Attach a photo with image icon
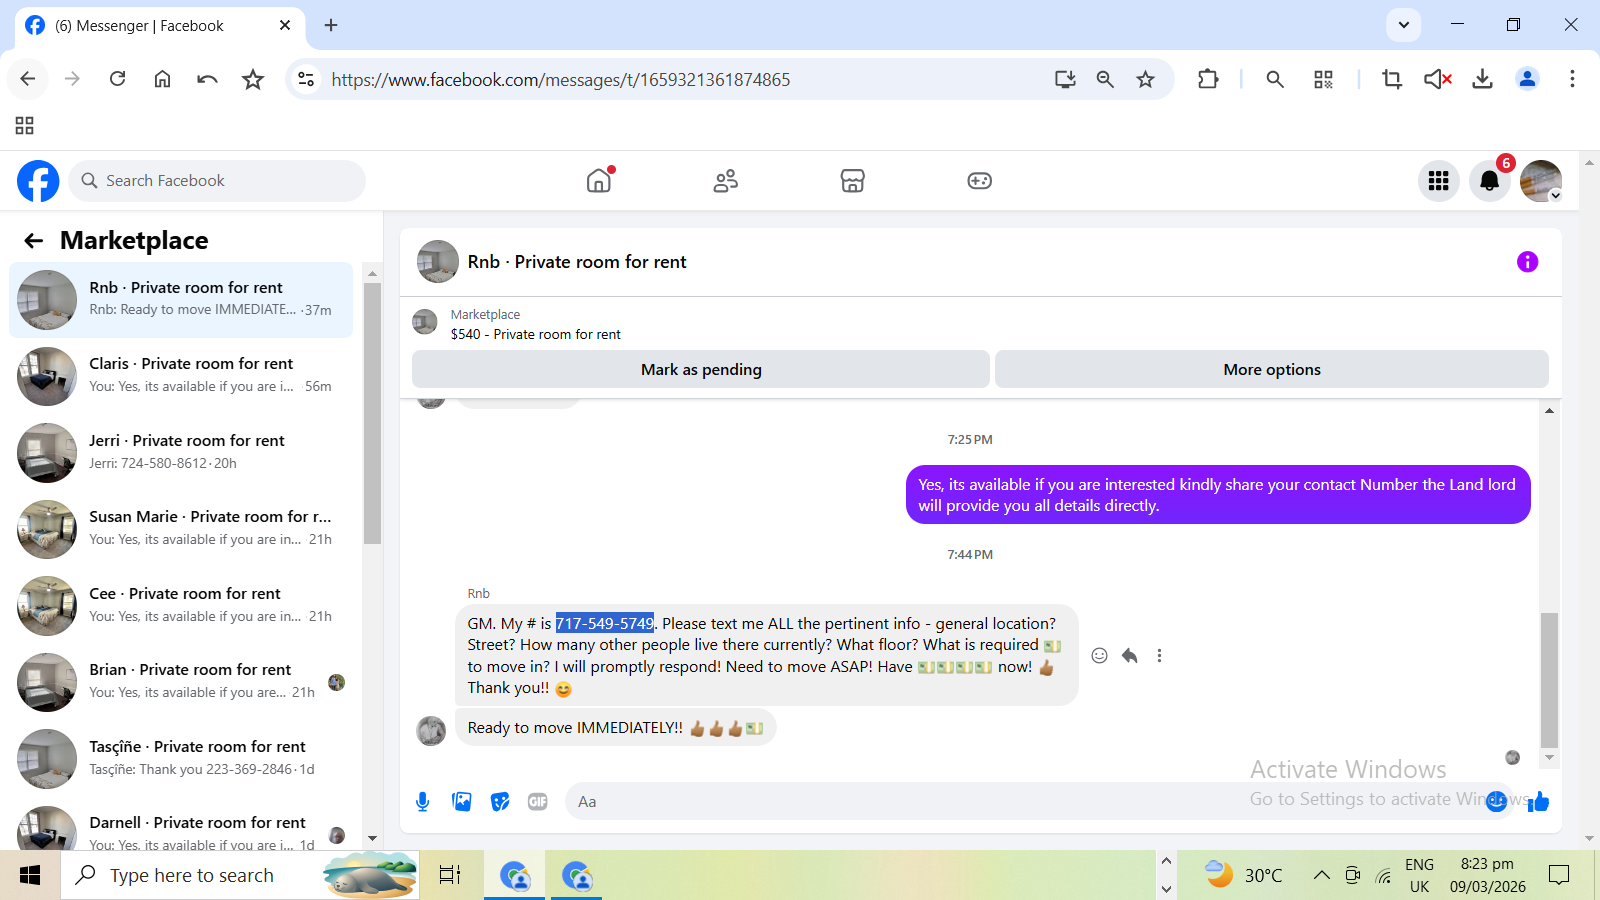The image size is (1600, 900). [x=461, y=801]
